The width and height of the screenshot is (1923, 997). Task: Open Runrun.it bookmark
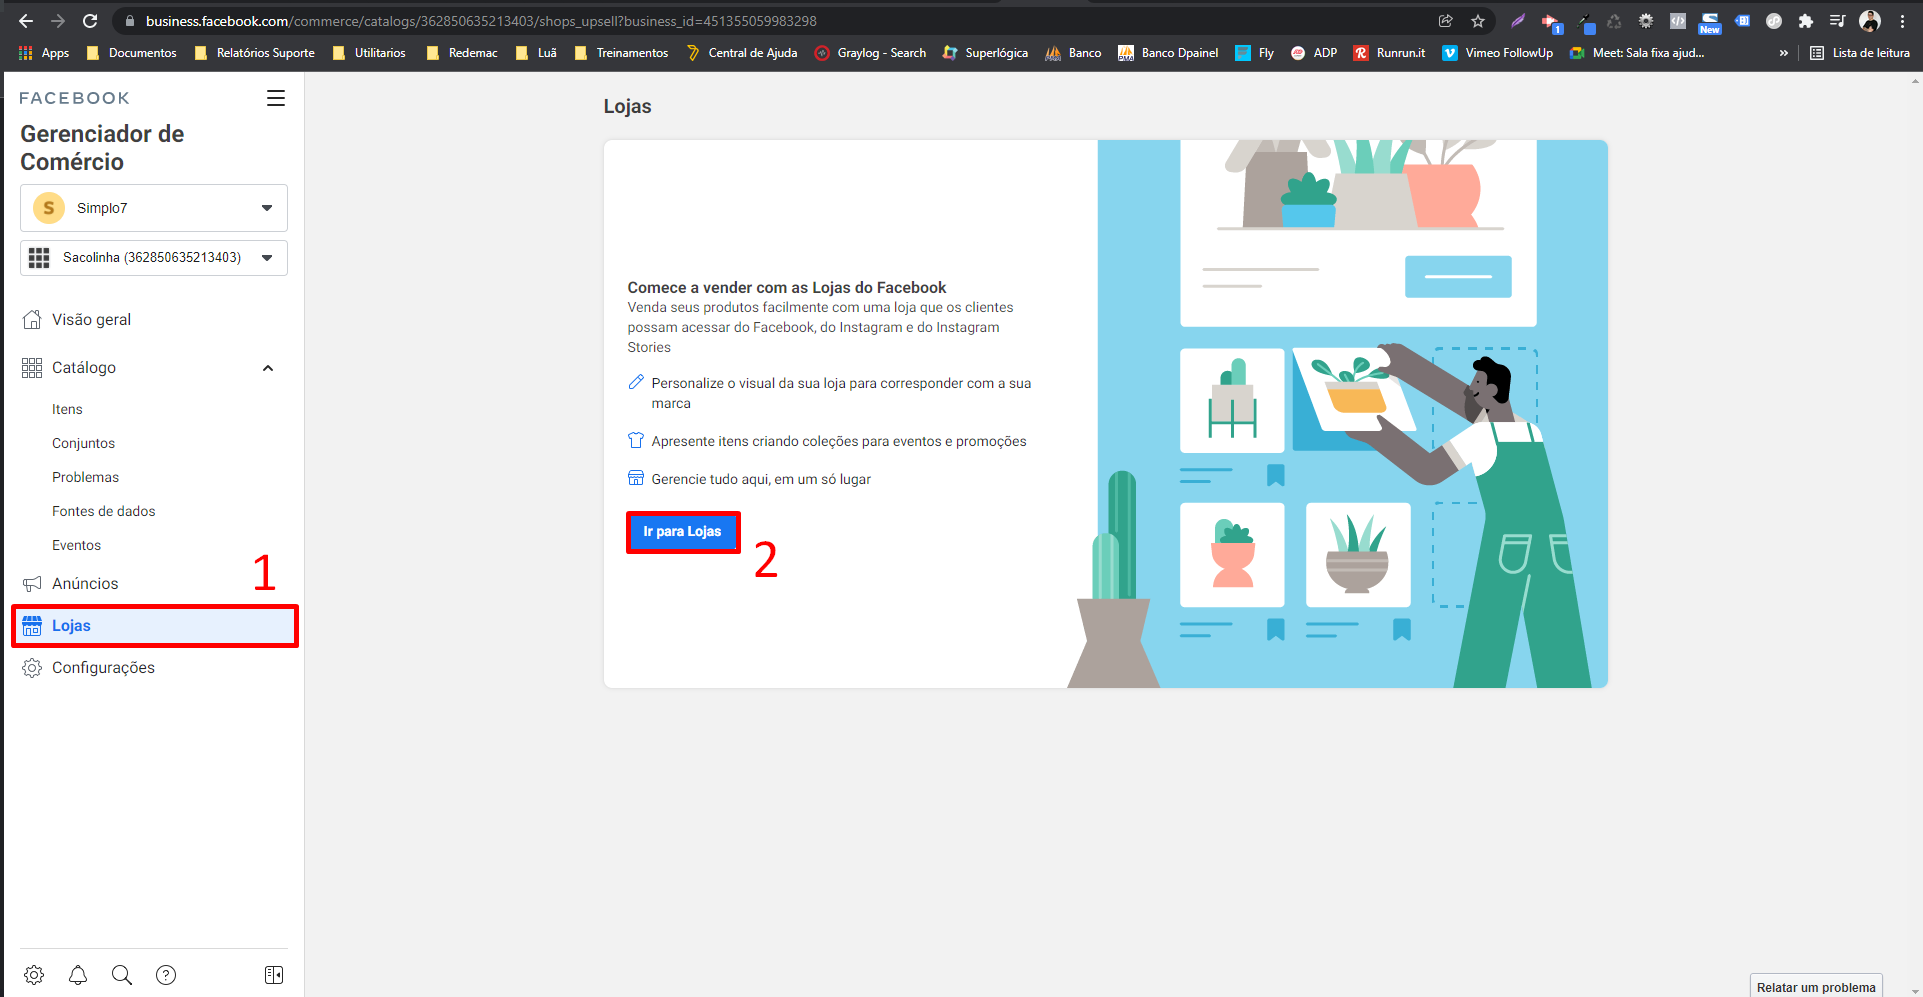[1390, 53]
